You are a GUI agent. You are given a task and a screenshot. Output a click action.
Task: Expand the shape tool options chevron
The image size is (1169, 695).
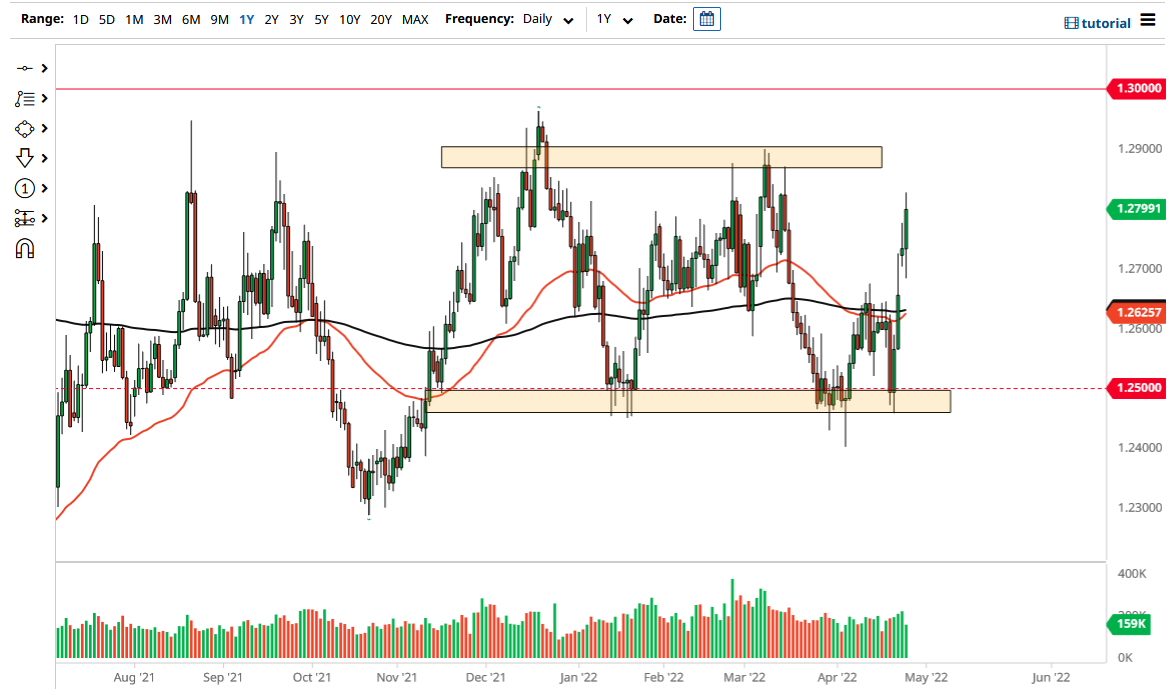tap(44, 128)
